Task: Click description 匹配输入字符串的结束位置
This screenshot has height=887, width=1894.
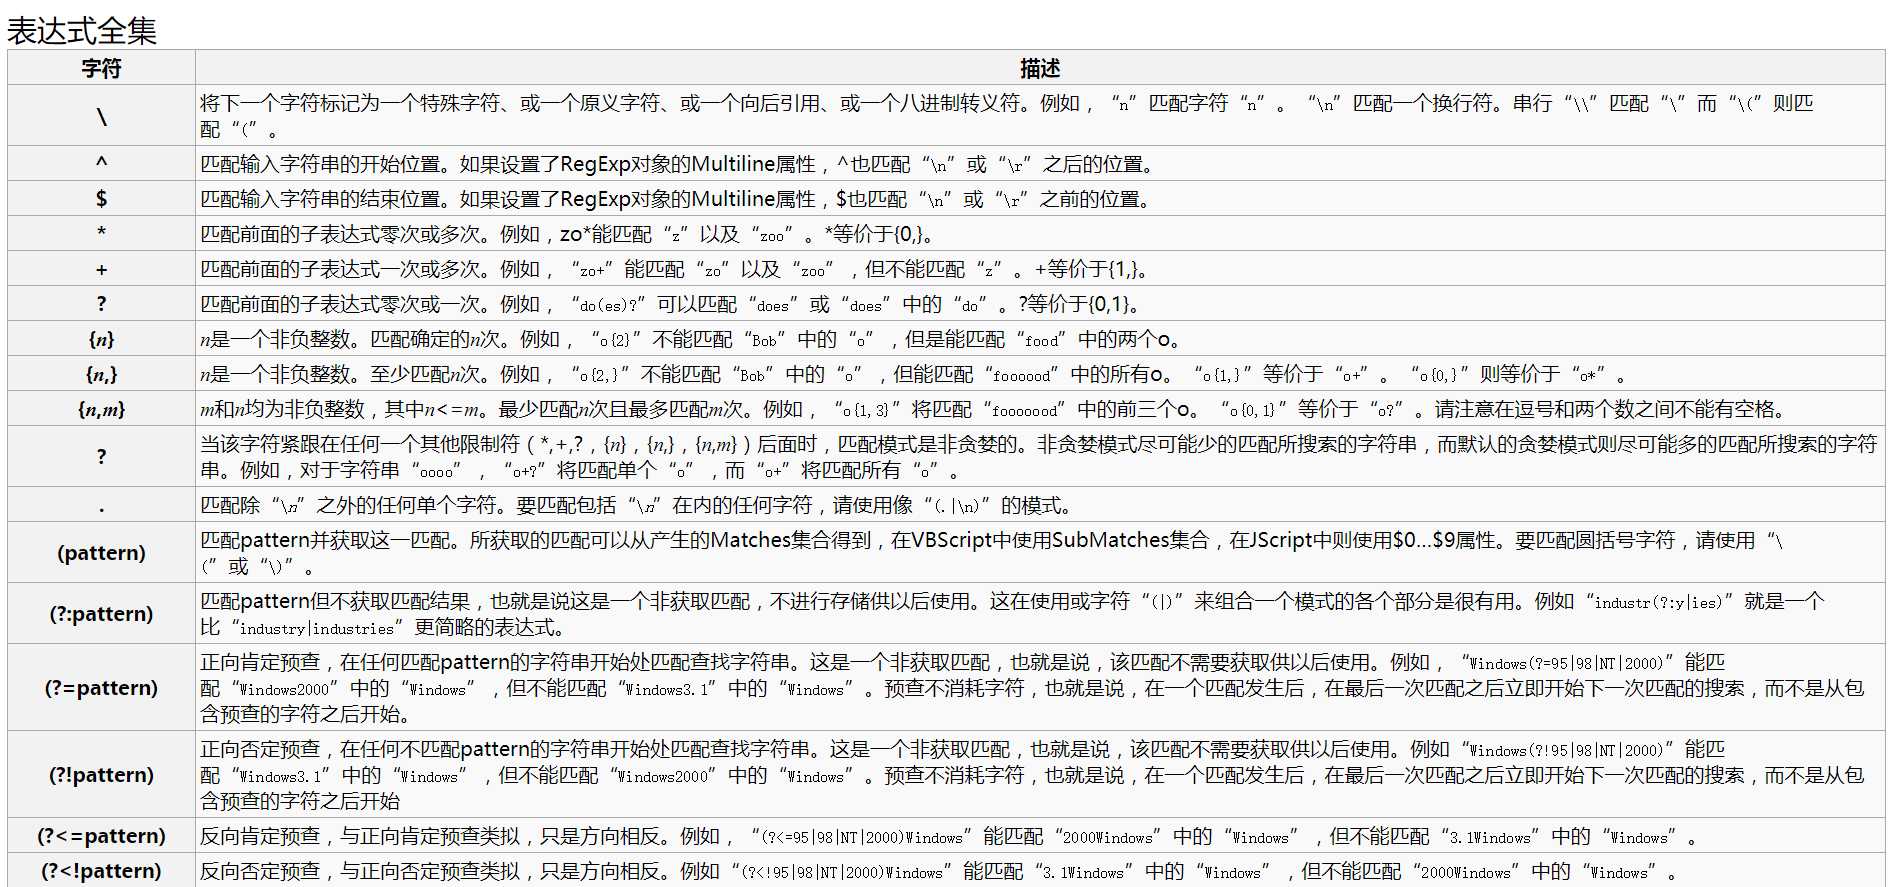Action: [1040, 199]
